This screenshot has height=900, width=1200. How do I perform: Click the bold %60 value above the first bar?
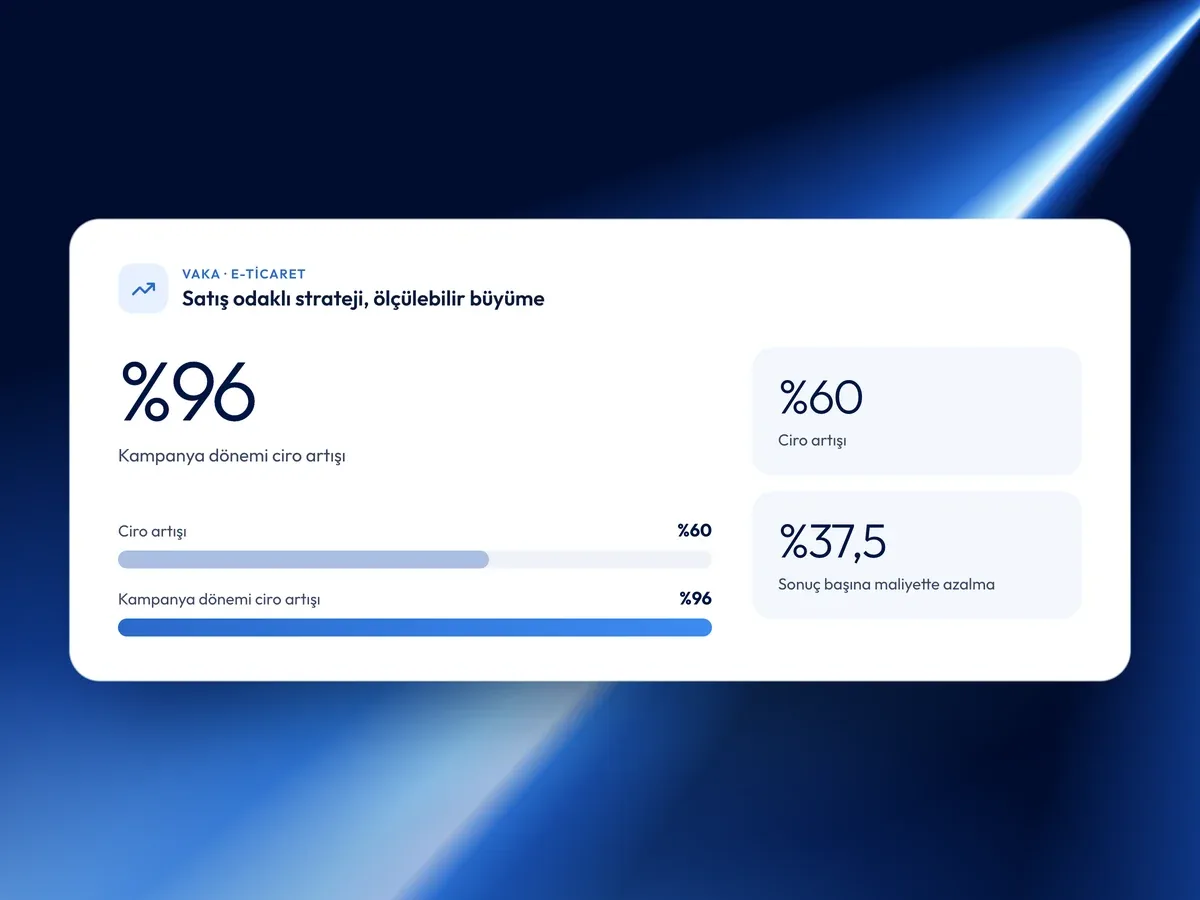pyautogui.click(x=694, y=531)
